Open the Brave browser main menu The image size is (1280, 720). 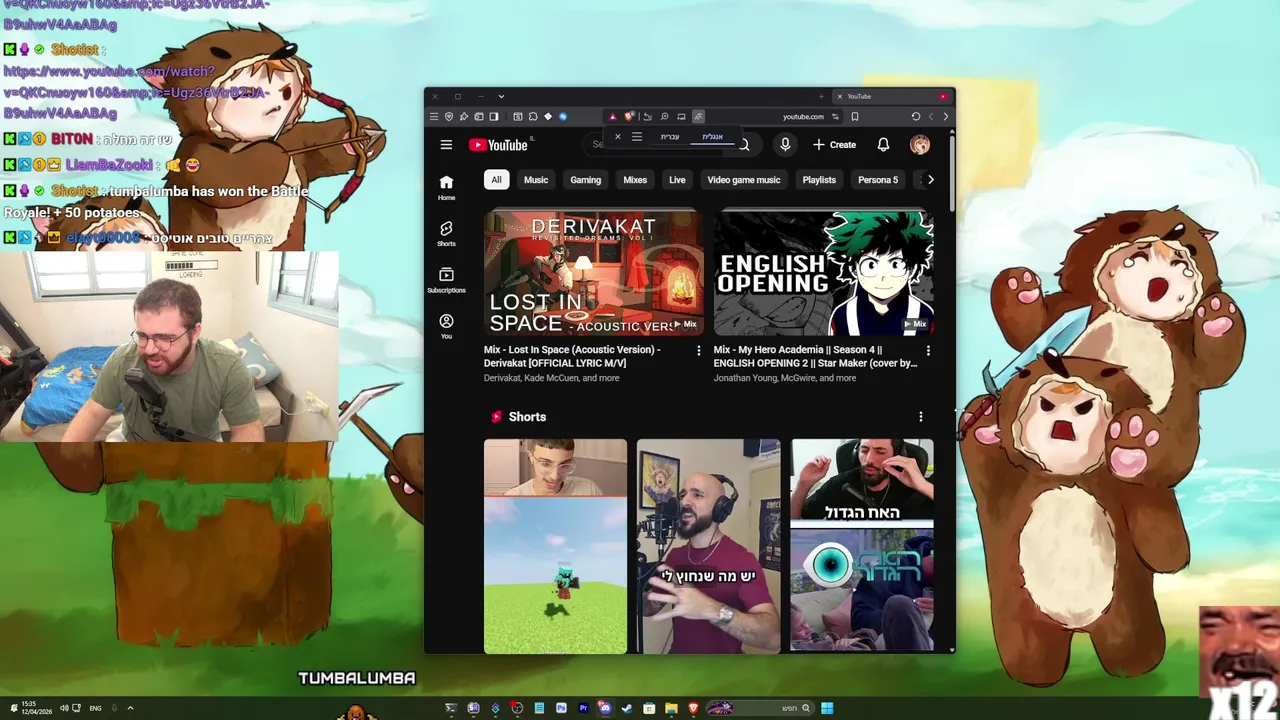(x=434, y=117)
